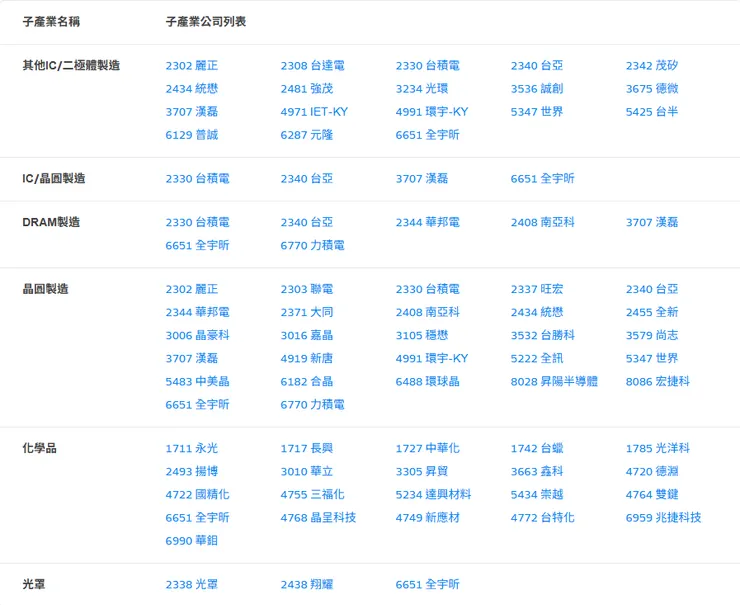The width and height of the screenshot is (740, 605).
Task: Select the 8086 宏捷科 link
Action: click(x=657, y=382)
